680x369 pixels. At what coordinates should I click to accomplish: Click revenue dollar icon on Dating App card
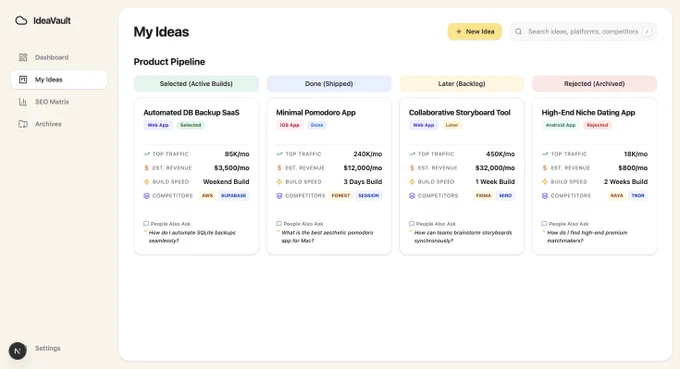(x=545, y=168)
